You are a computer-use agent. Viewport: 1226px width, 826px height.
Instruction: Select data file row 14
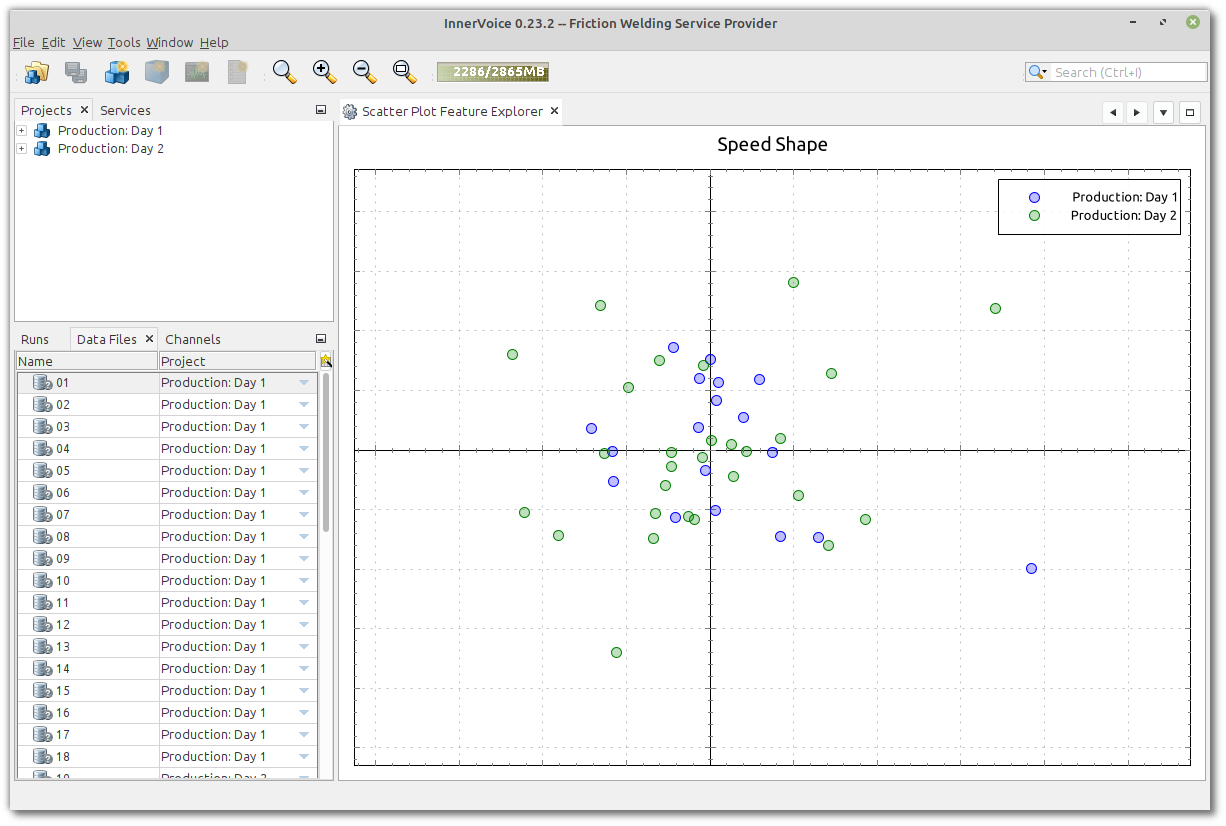tap(167, 669)
